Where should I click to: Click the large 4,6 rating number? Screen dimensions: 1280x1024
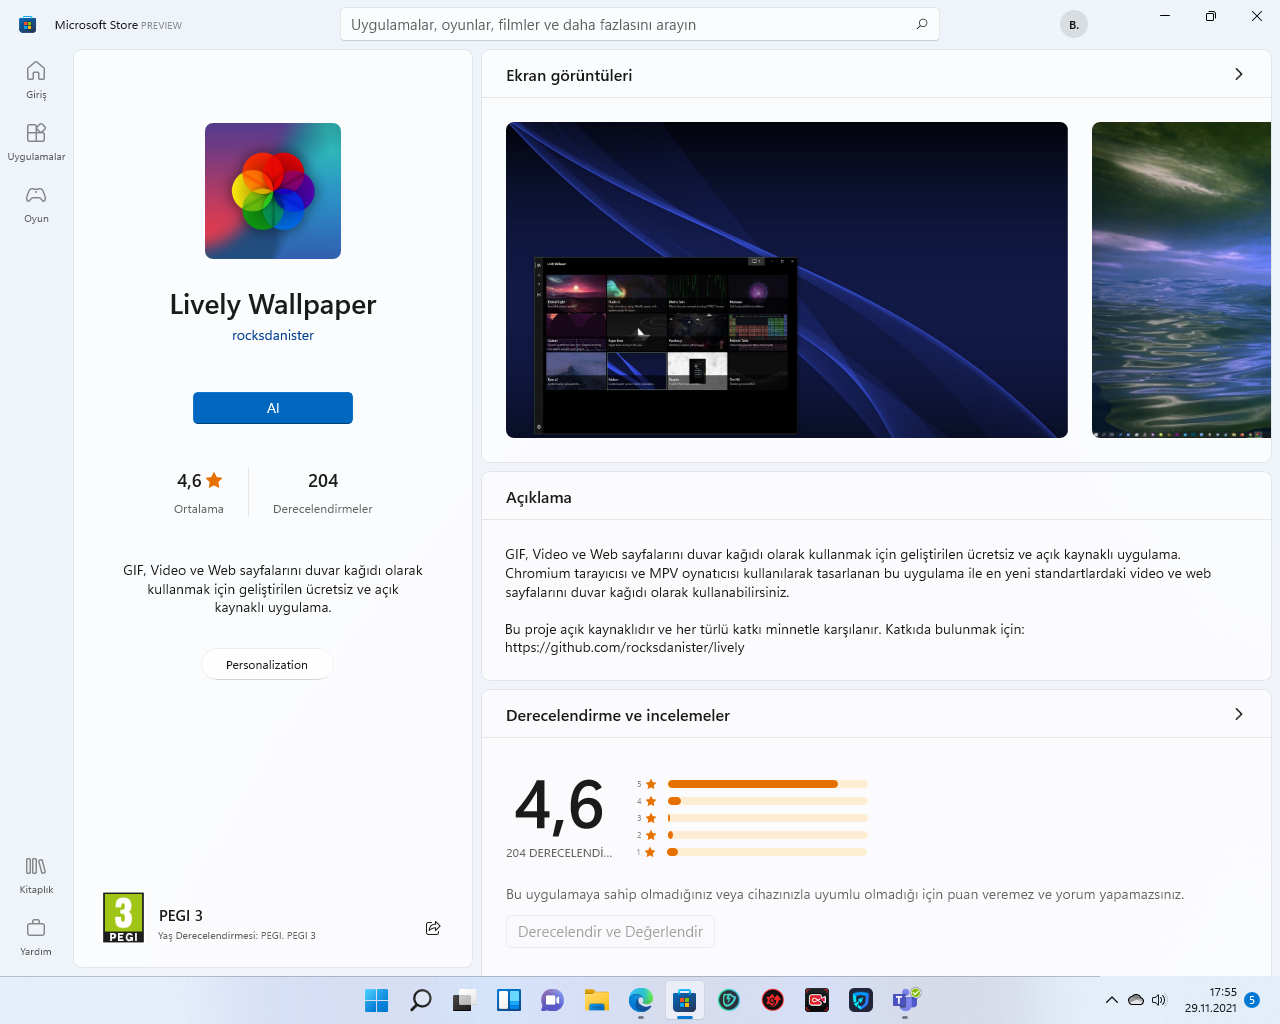[x=559, y=805]
